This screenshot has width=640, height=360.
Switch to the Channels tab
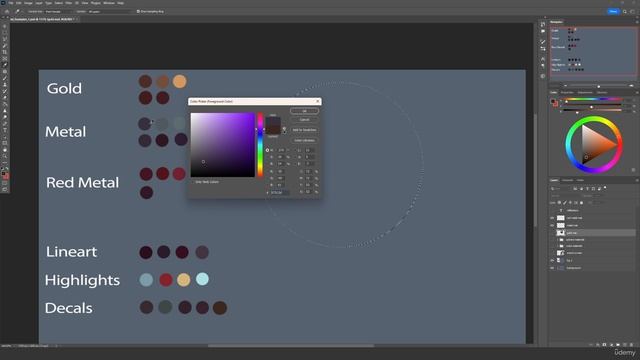(x=567, y=180)
